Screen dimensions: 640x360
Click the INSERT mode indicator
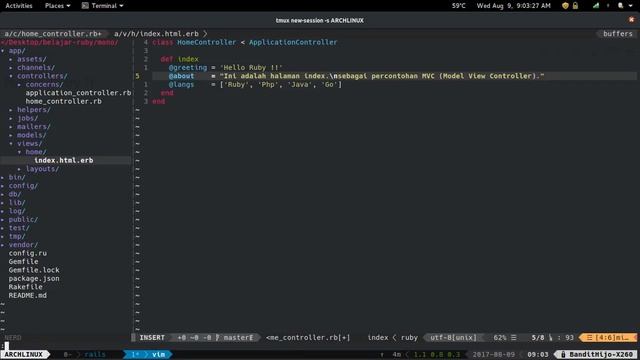[152, 338]
